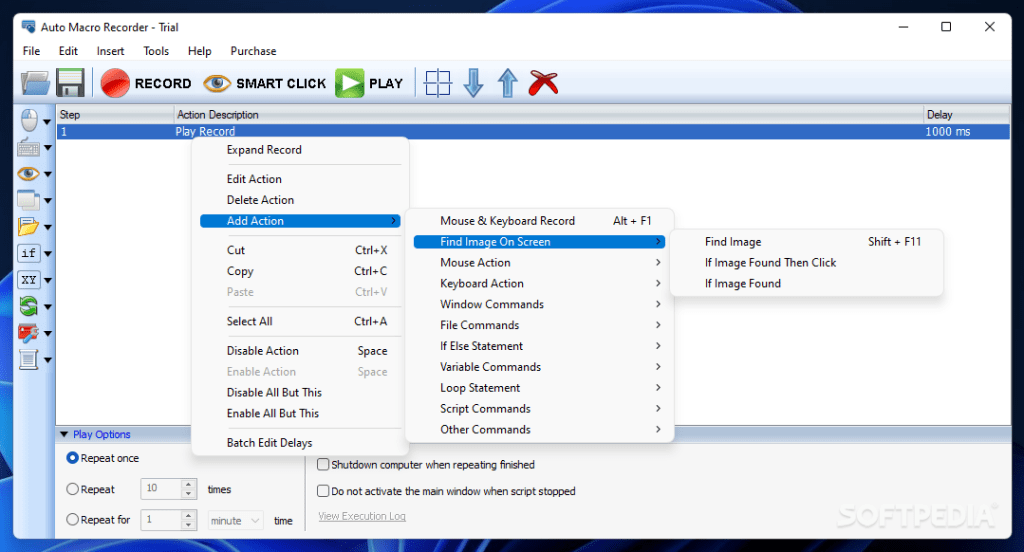Screen dimensions: 1024x552
Task: Expand the Loop Statement submenu
Action: click(539, 388)
